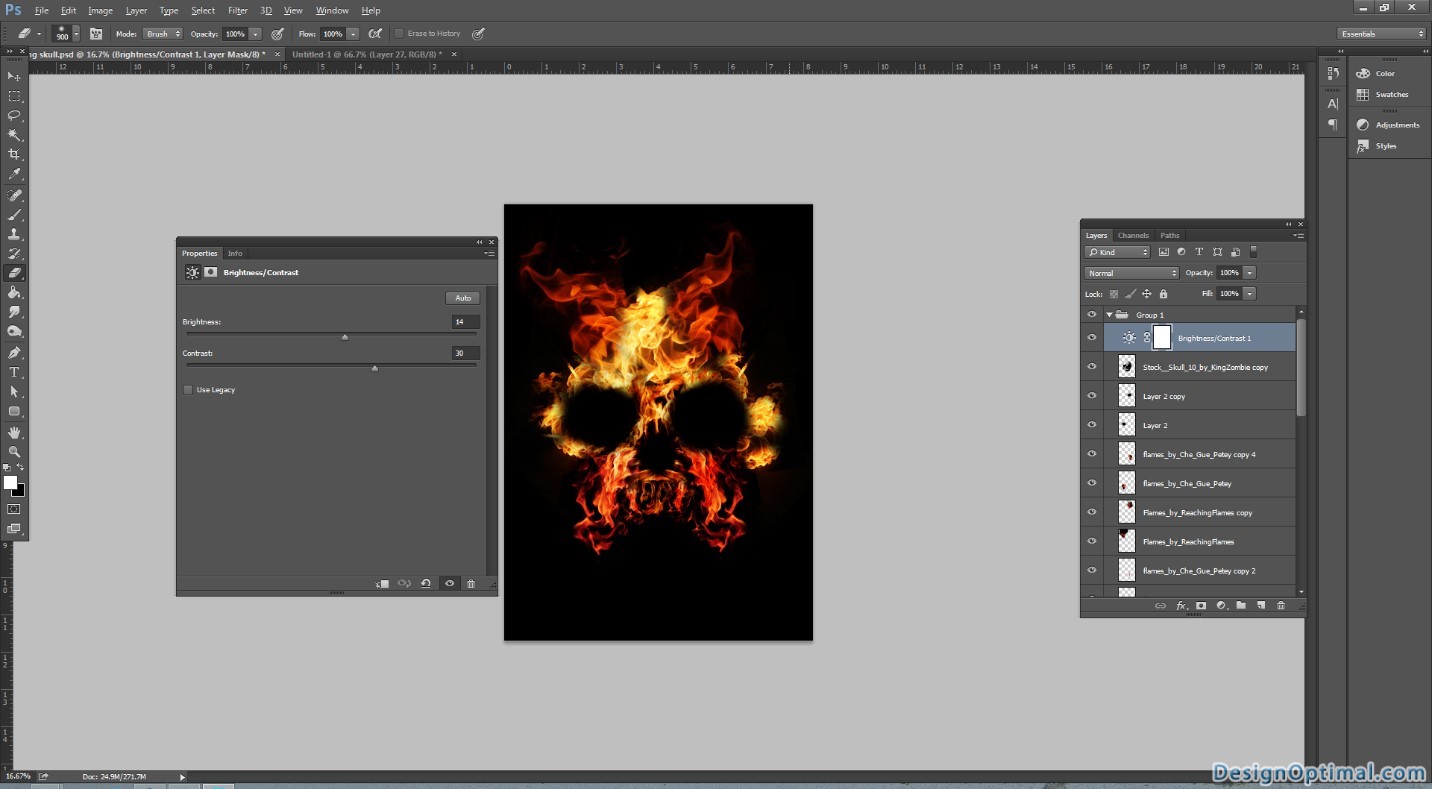Open the Filter menu
The width and height of the screenshot is (1432, 789).
pyautogui.click(x=238, y=11)
